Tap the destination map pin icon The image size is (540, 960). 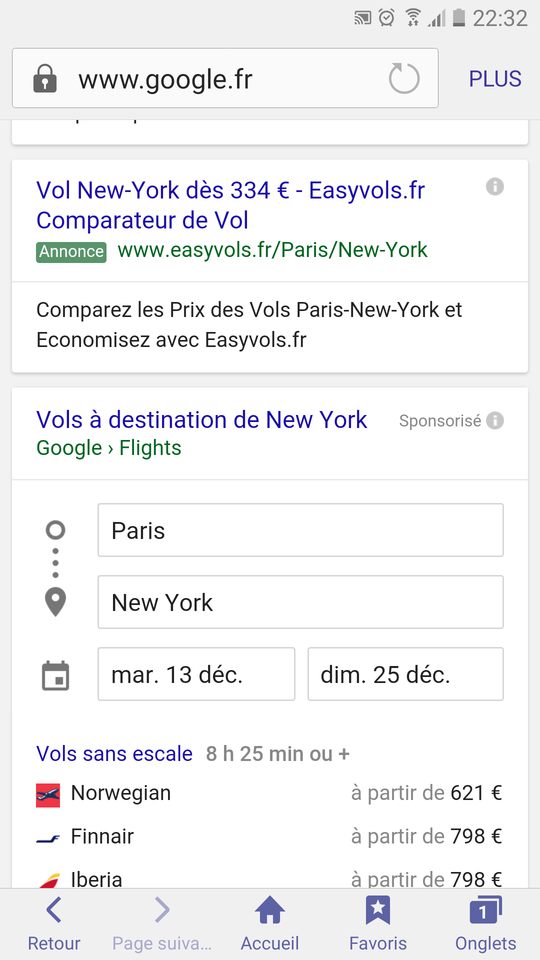55,602
